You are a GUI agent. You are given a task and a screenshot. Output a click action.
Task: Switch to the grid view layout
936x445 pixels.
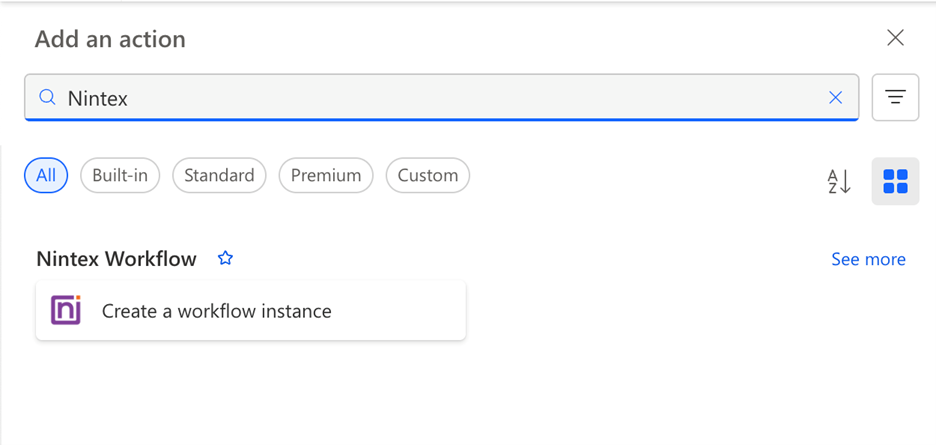coord(895,182)
